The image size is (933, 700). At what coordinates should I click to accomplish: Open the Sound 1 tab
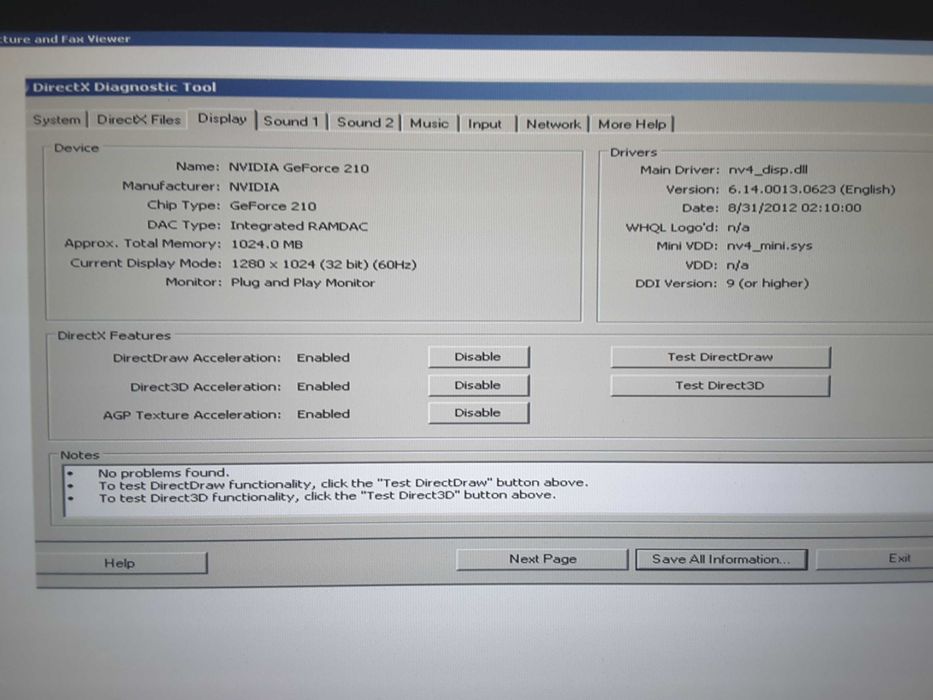[x=292, y=121]
